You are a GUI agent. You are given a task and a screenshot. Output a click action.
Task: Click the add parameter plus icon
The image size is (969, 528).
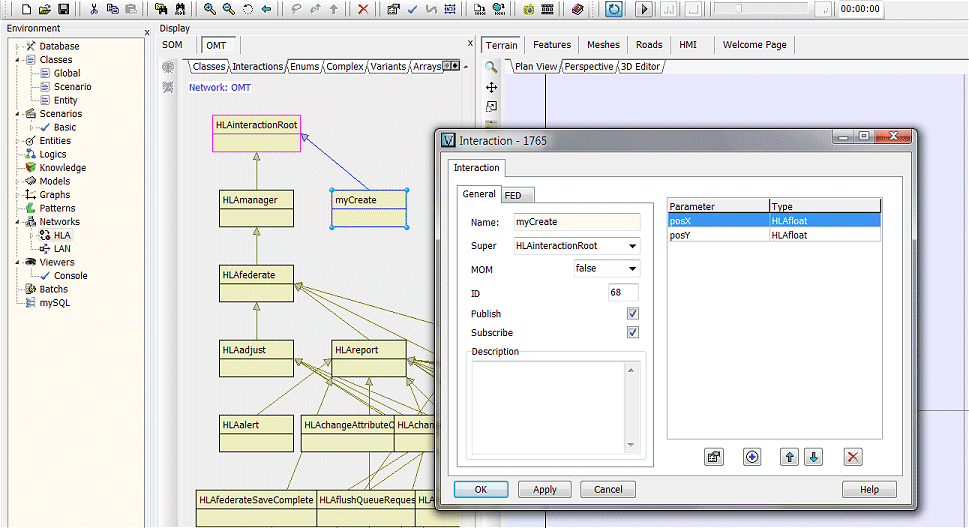click(752, 457)
